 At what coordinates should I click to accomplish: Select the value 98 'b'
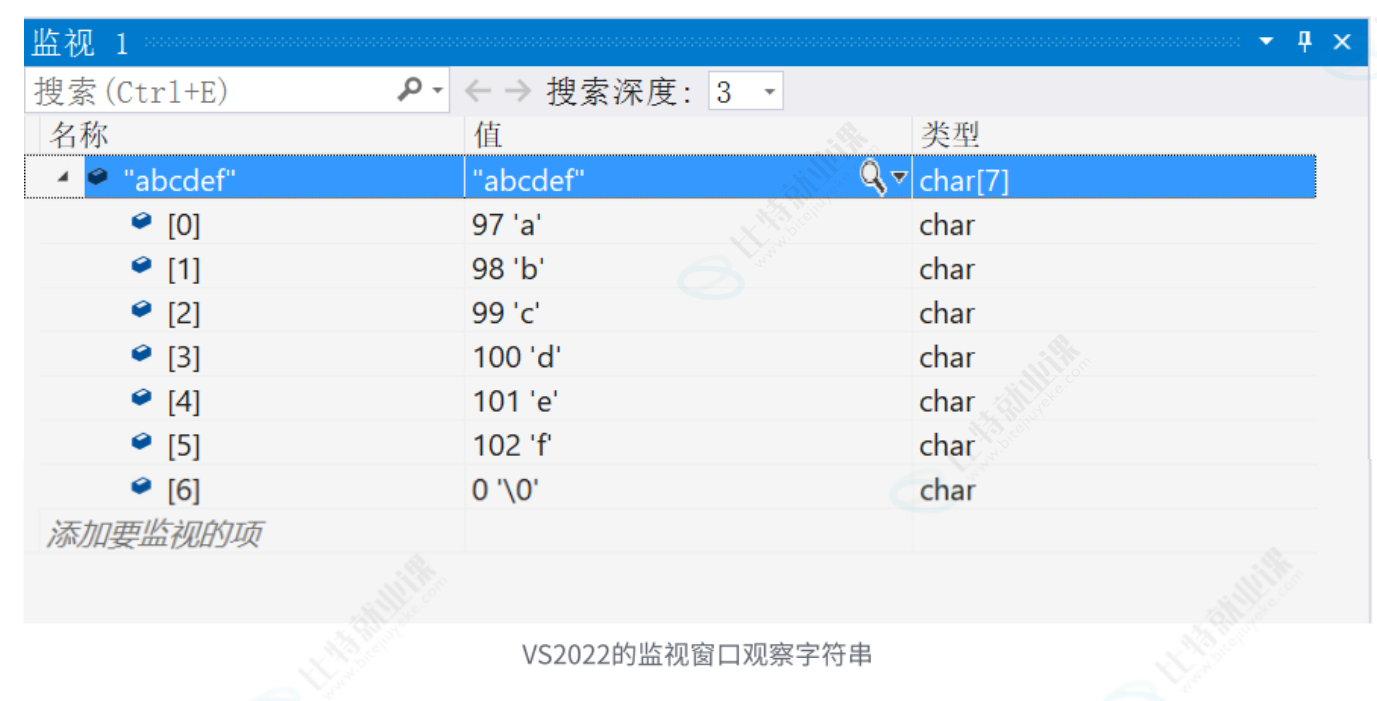pyautogui.click(x=508, y=269)
